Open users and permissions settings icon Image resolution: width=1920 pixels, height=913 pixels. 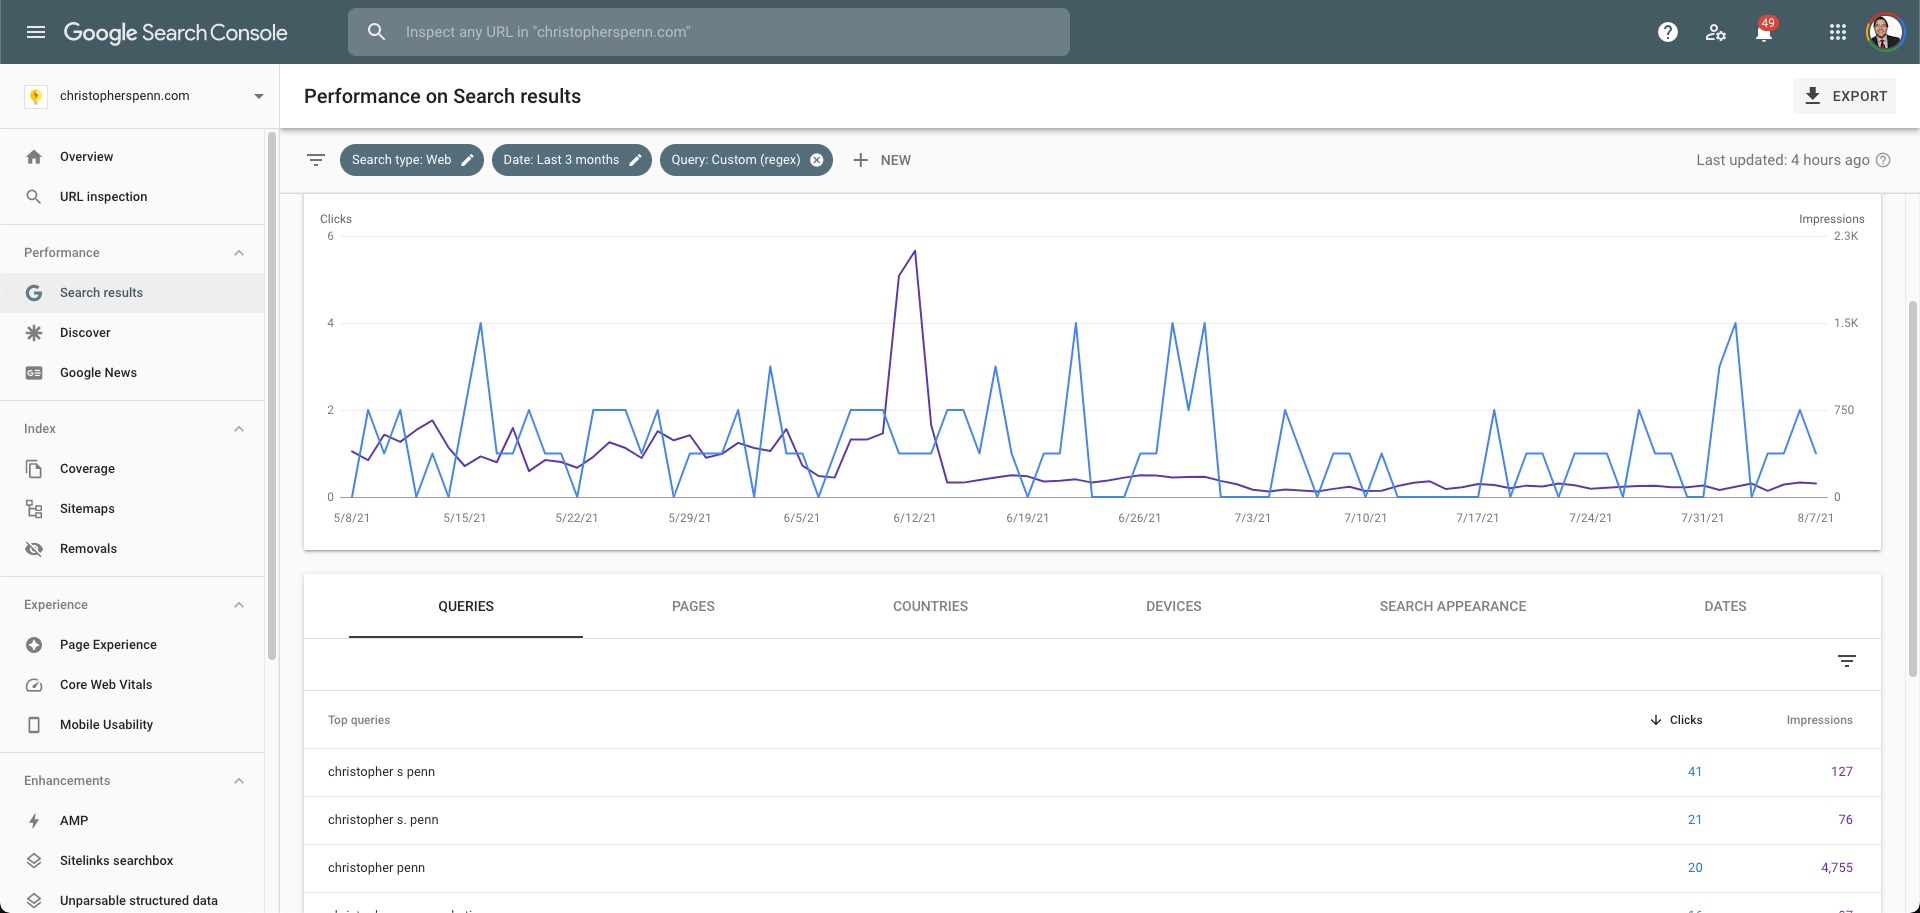tap(1716, 32)
